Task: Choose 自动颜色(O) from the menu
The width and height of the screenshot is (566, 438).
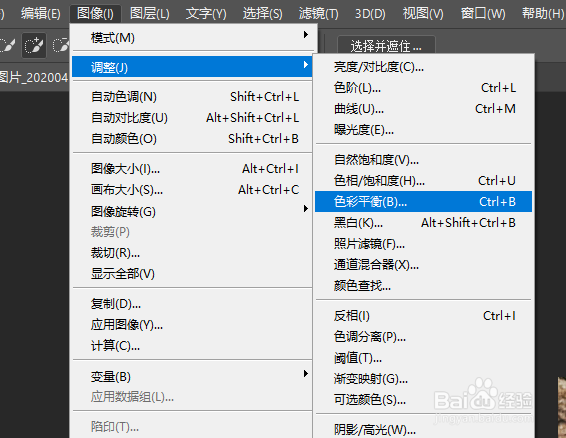Action: point(192,139)
